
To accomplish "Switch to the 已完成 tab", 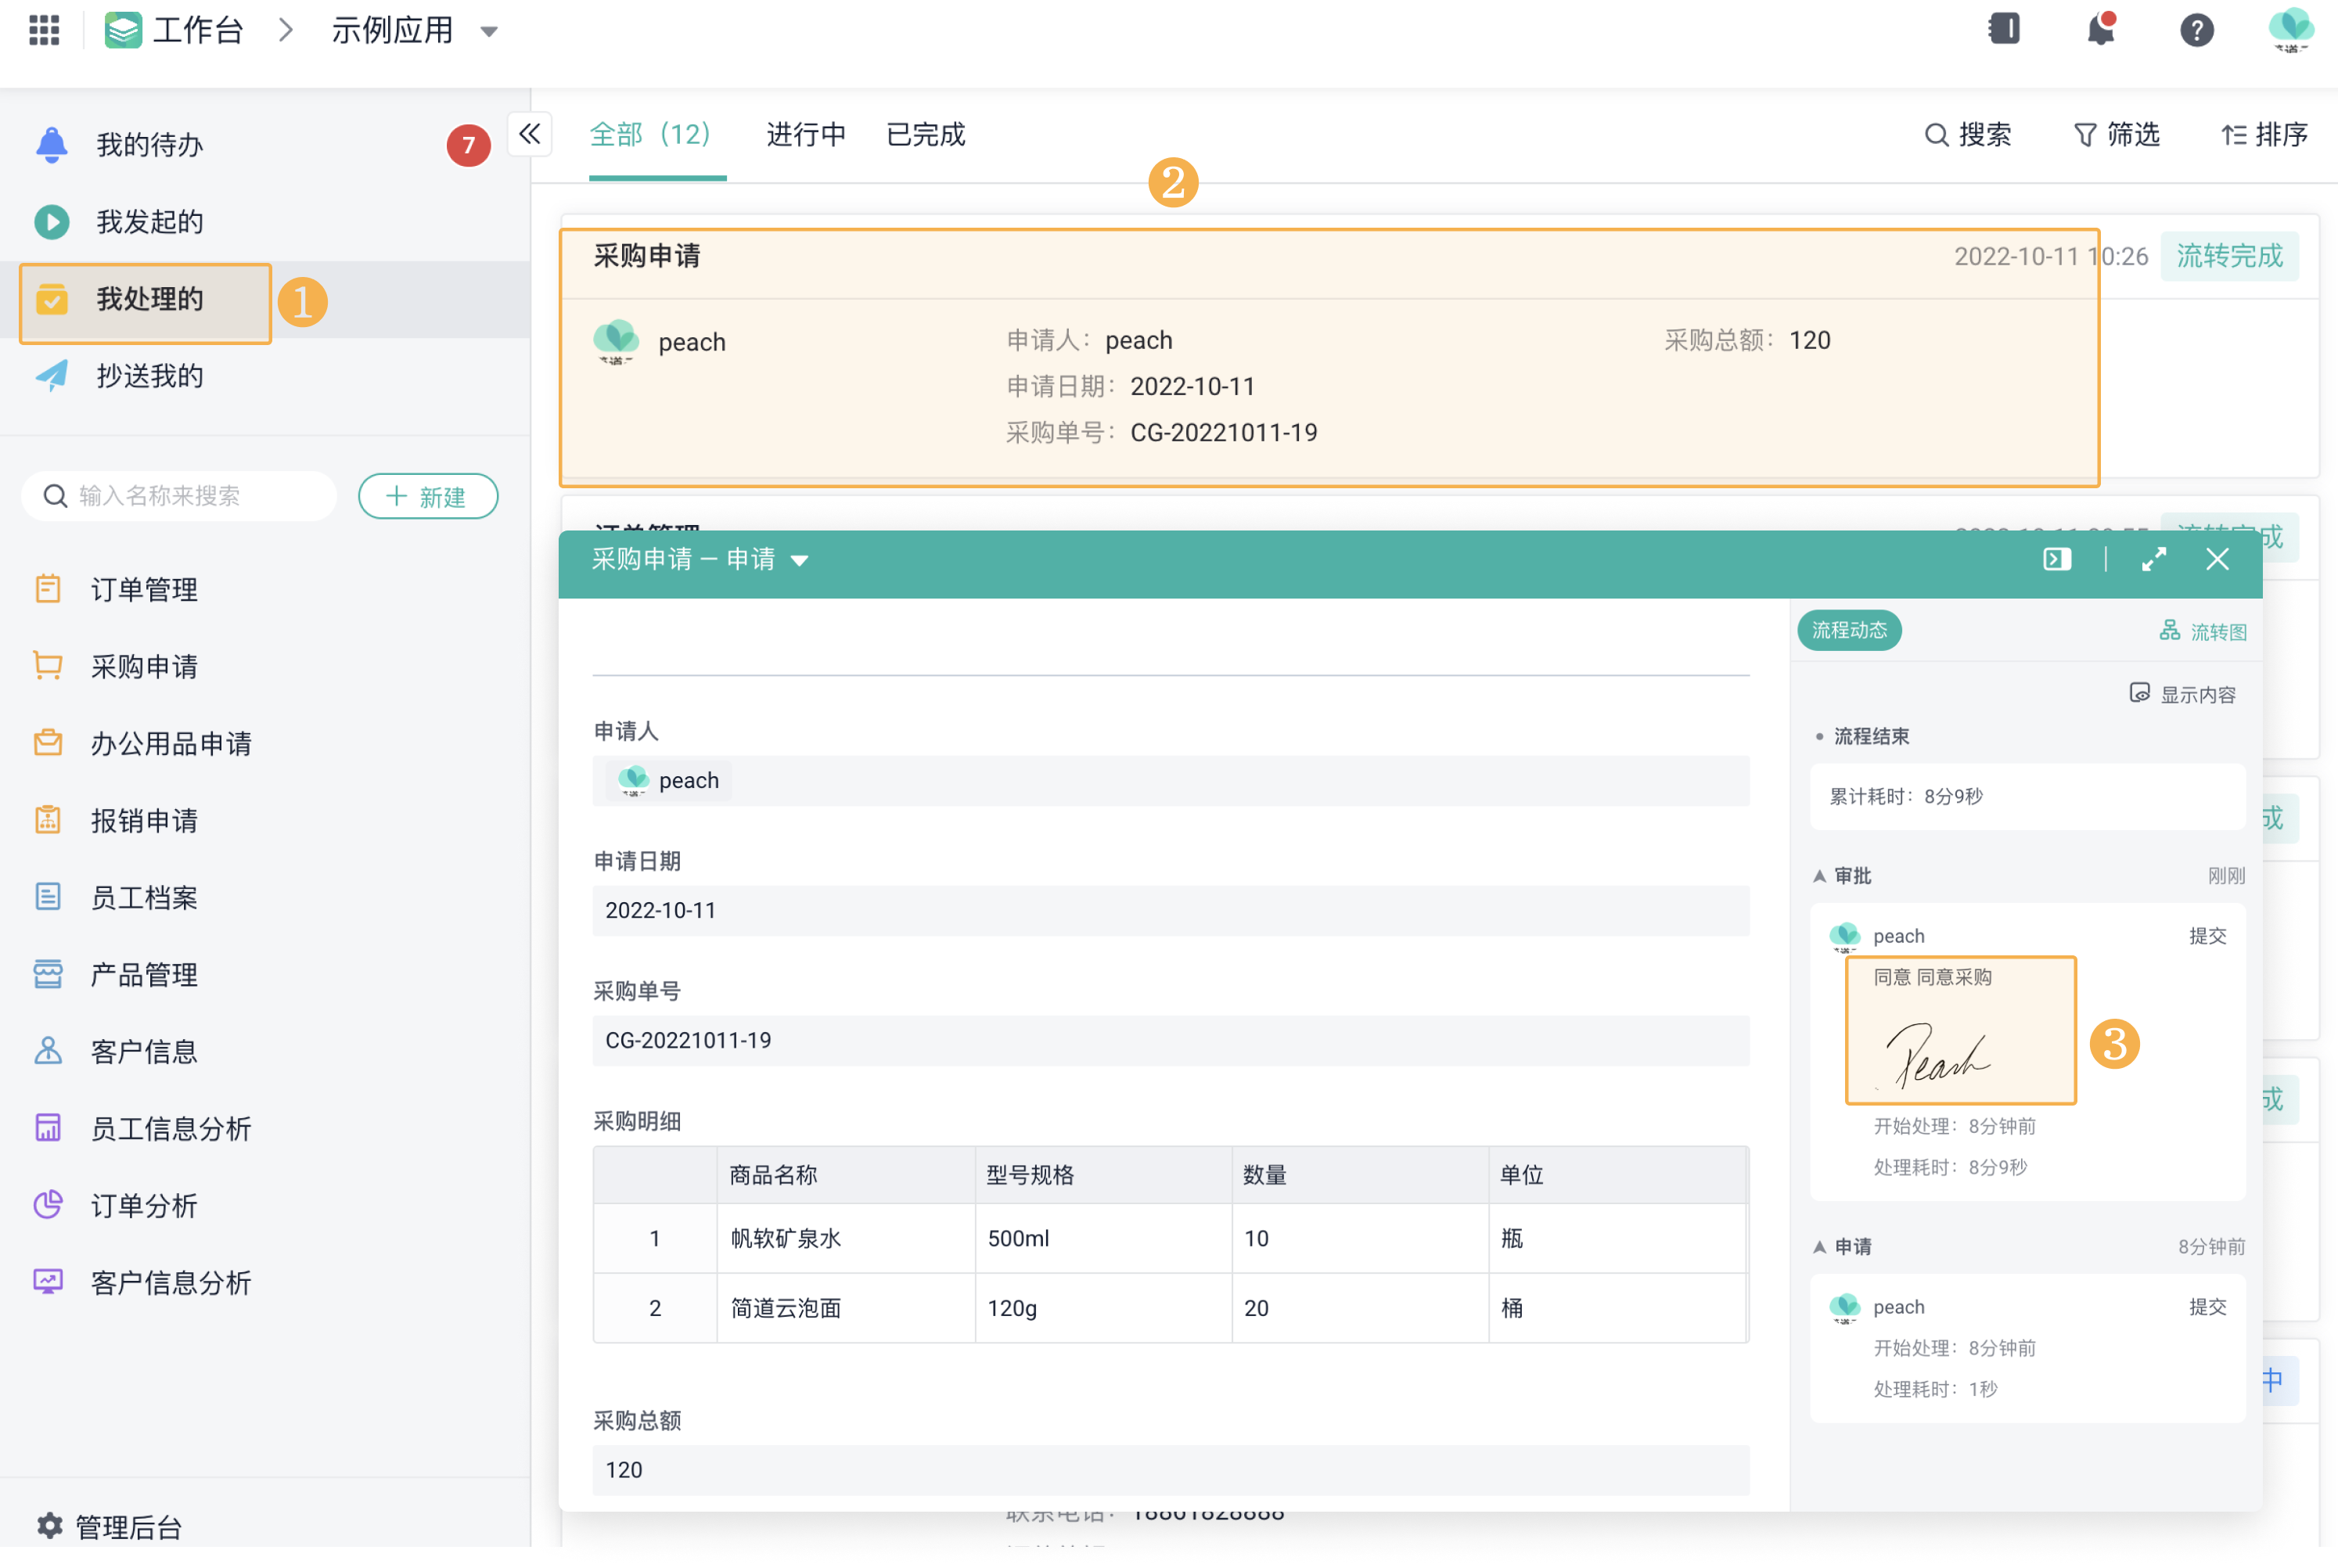I will coord(924,135).
